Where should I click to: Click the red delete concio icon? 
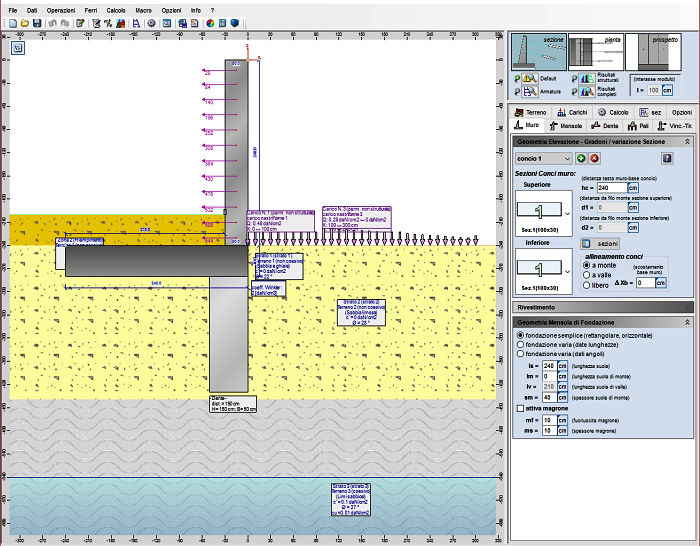click(x=594, y=158)
